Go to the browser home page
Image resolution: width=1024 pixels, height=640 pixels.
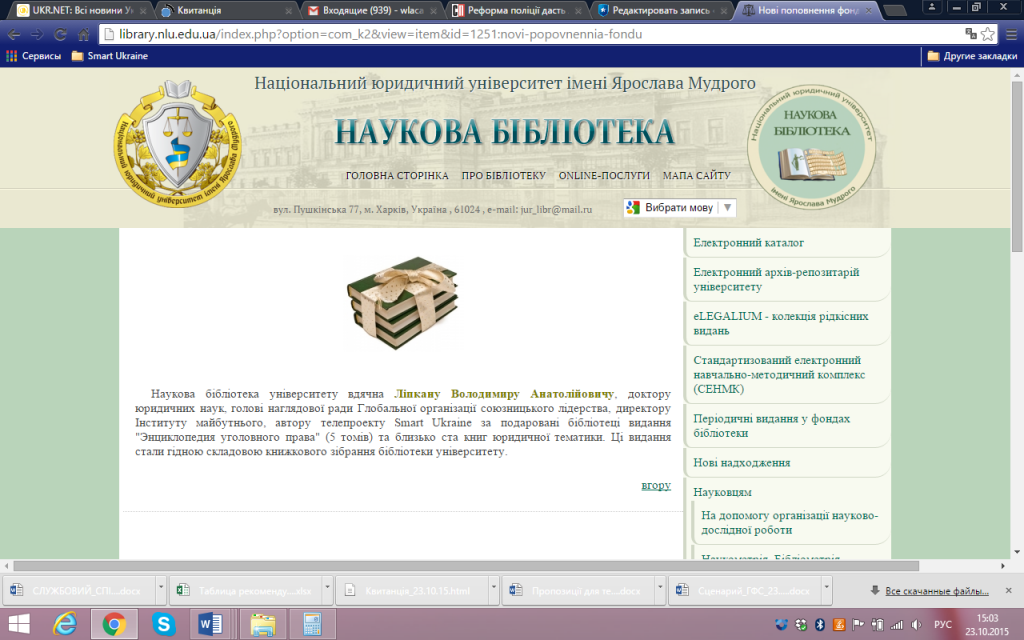point(84,33)
